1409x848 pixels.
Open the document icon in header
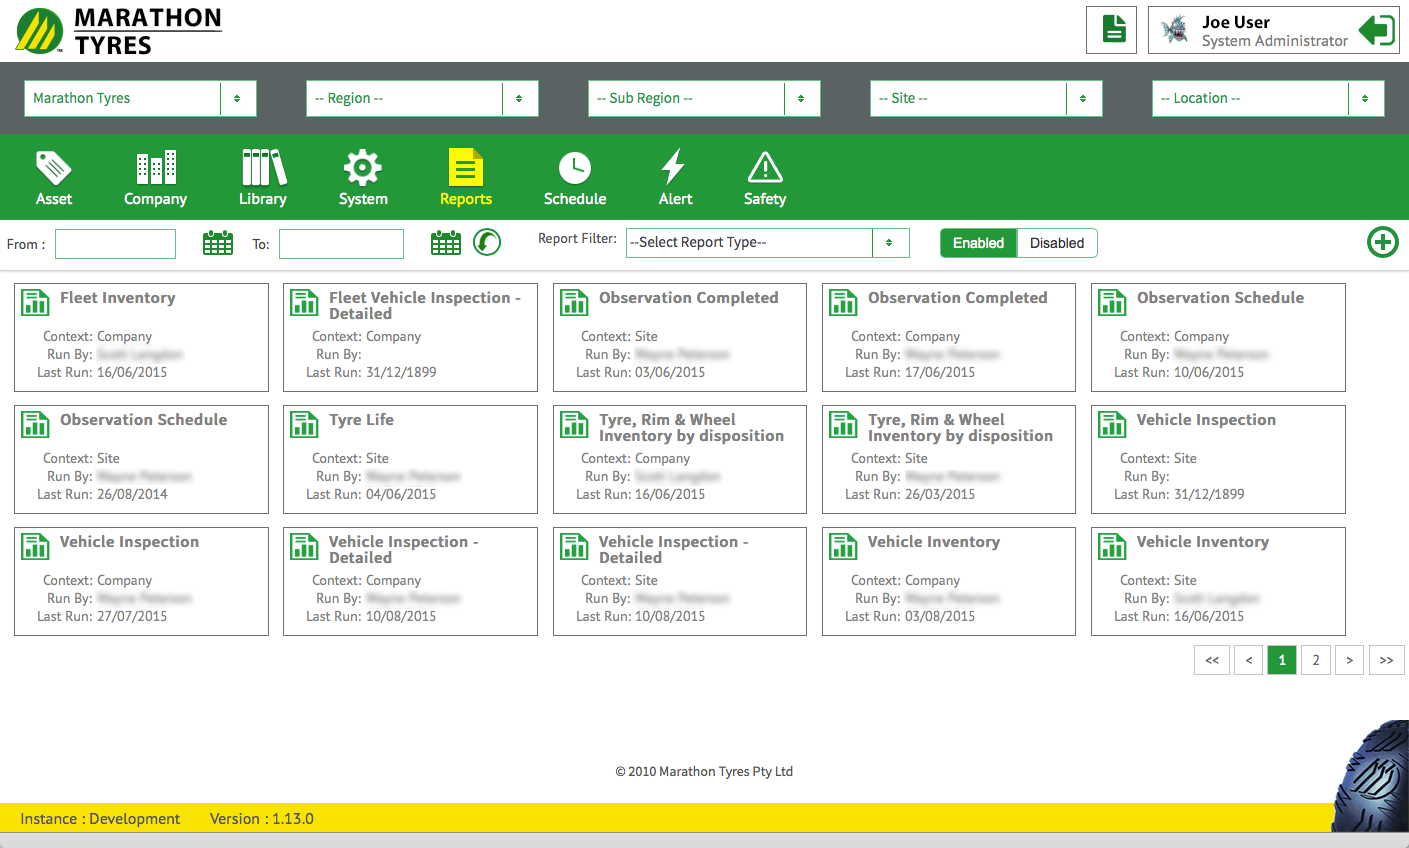click(1112, 30)
